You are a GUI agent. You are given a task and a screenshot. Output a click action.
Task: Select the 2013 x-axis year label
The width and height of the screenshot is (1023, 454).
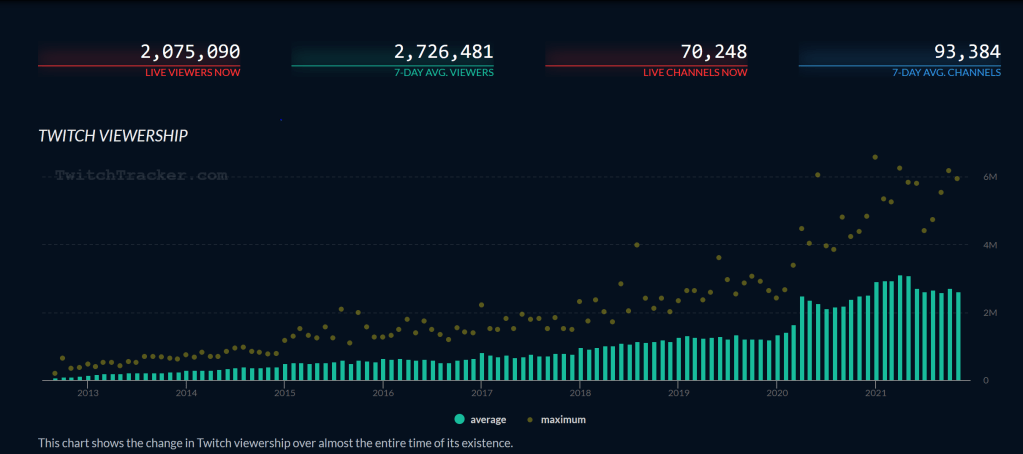tap(87, 393)
